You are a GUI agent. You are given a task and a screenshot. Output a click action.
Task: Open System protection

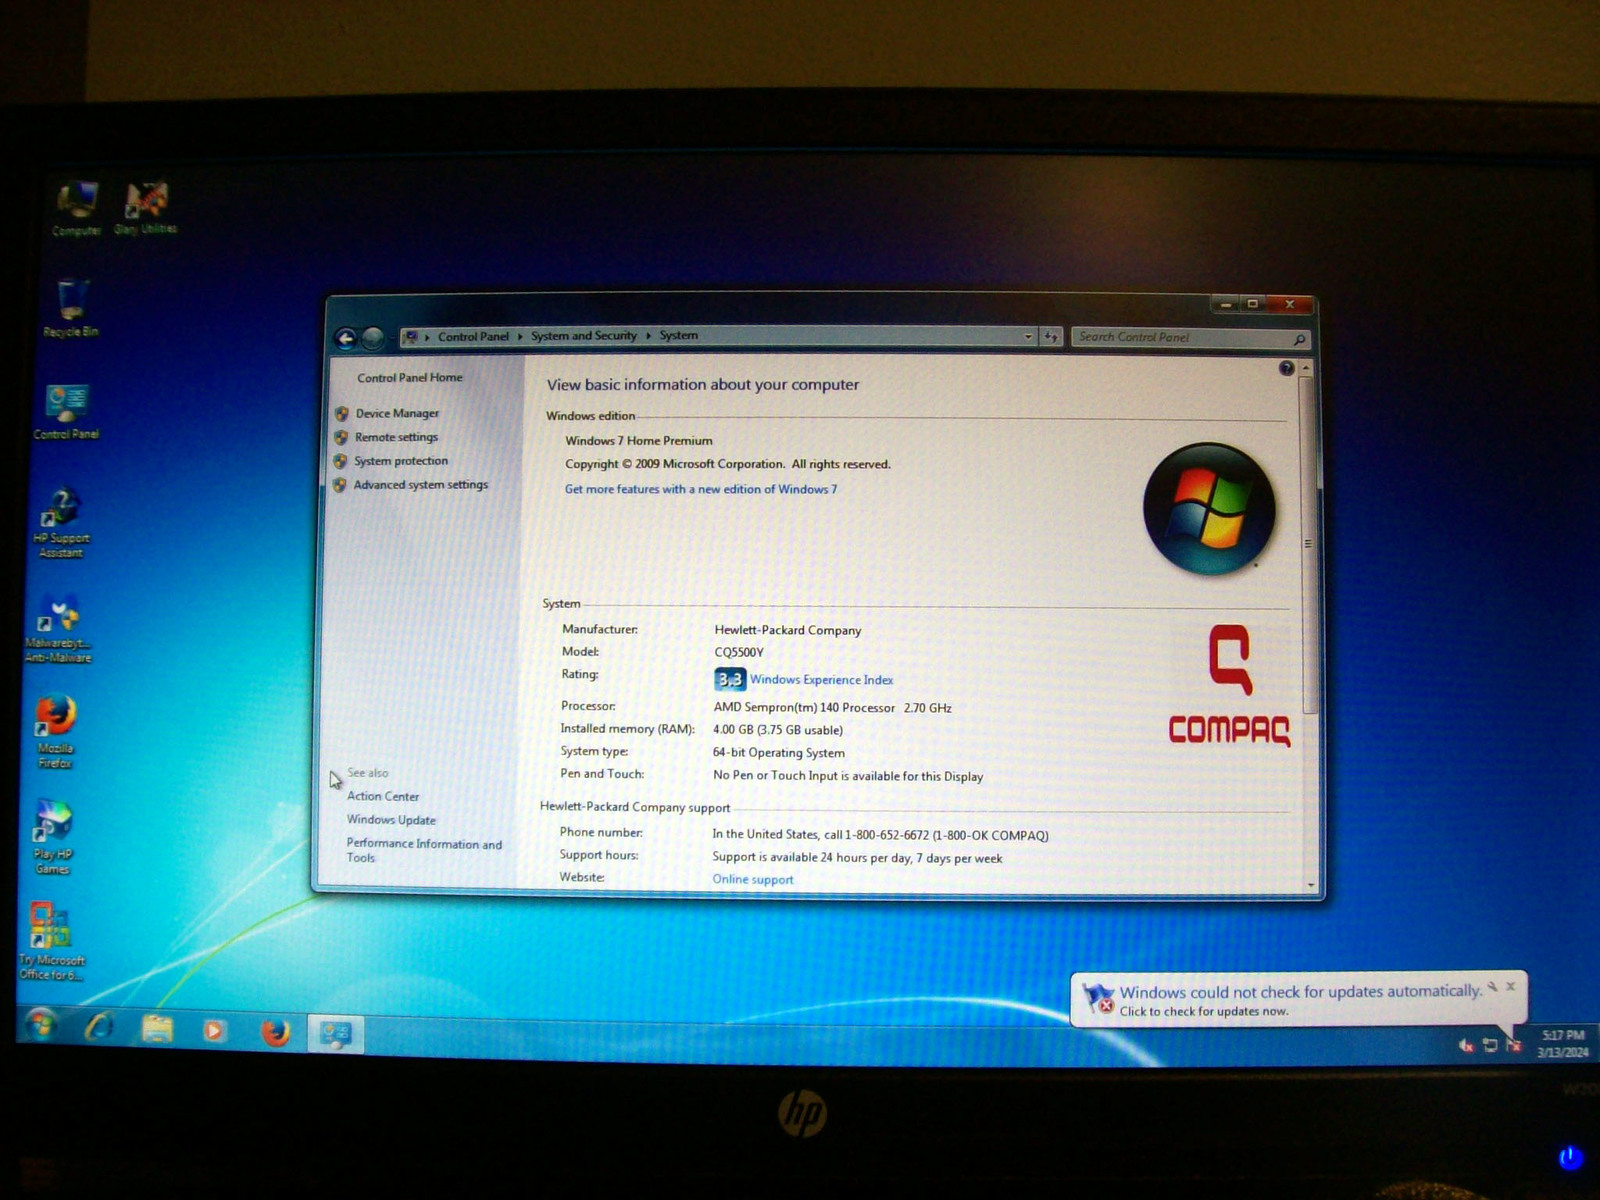click(x=401, y=461)
